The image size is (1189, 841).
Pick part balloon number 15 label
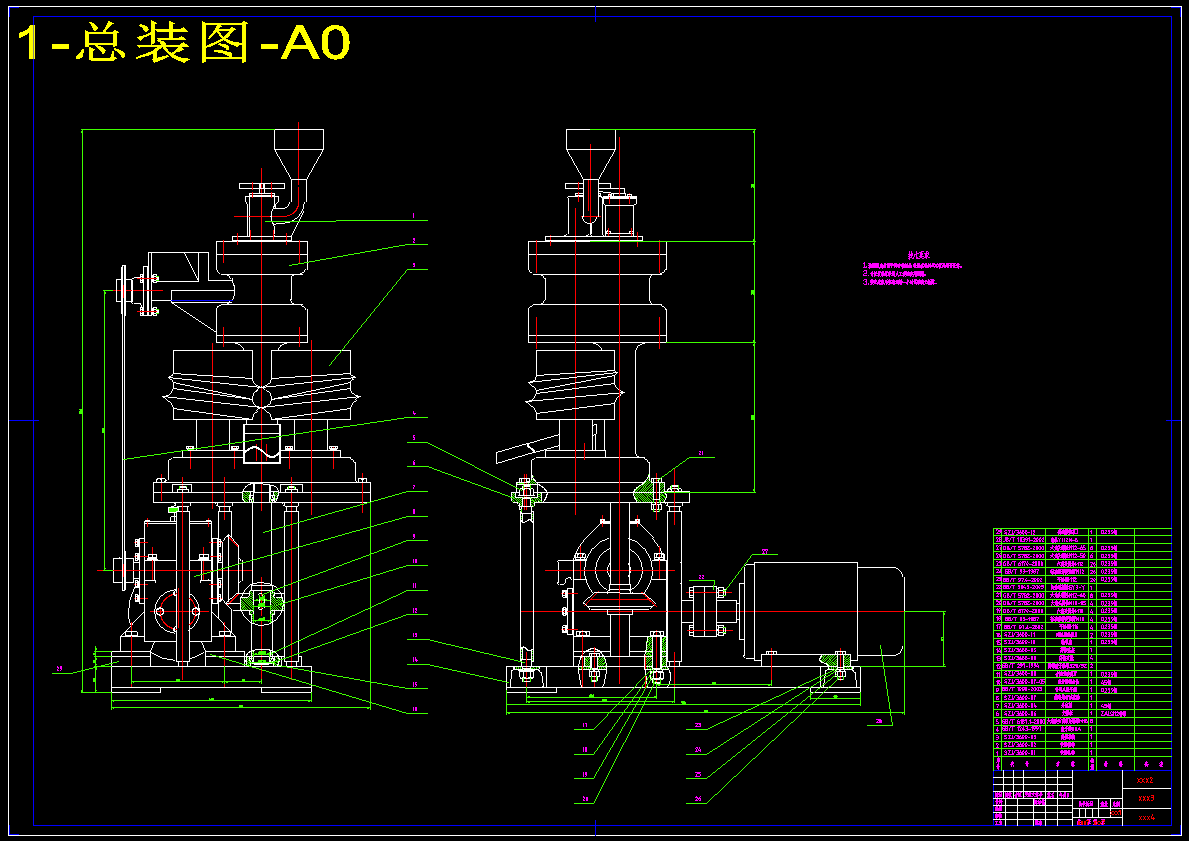tap(414, 685)
